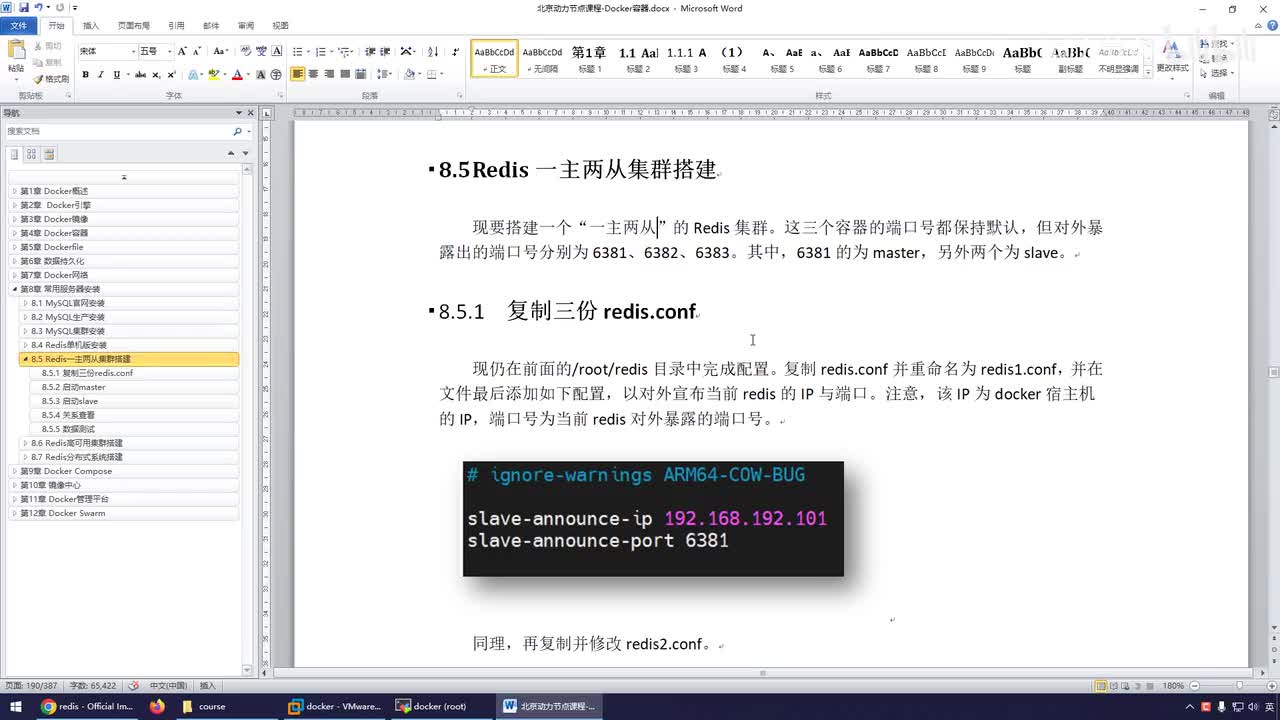Screen dimensions: 1280x720
Task: Click the Firefox icon in taskbar
Action: (x=157, y=706)
